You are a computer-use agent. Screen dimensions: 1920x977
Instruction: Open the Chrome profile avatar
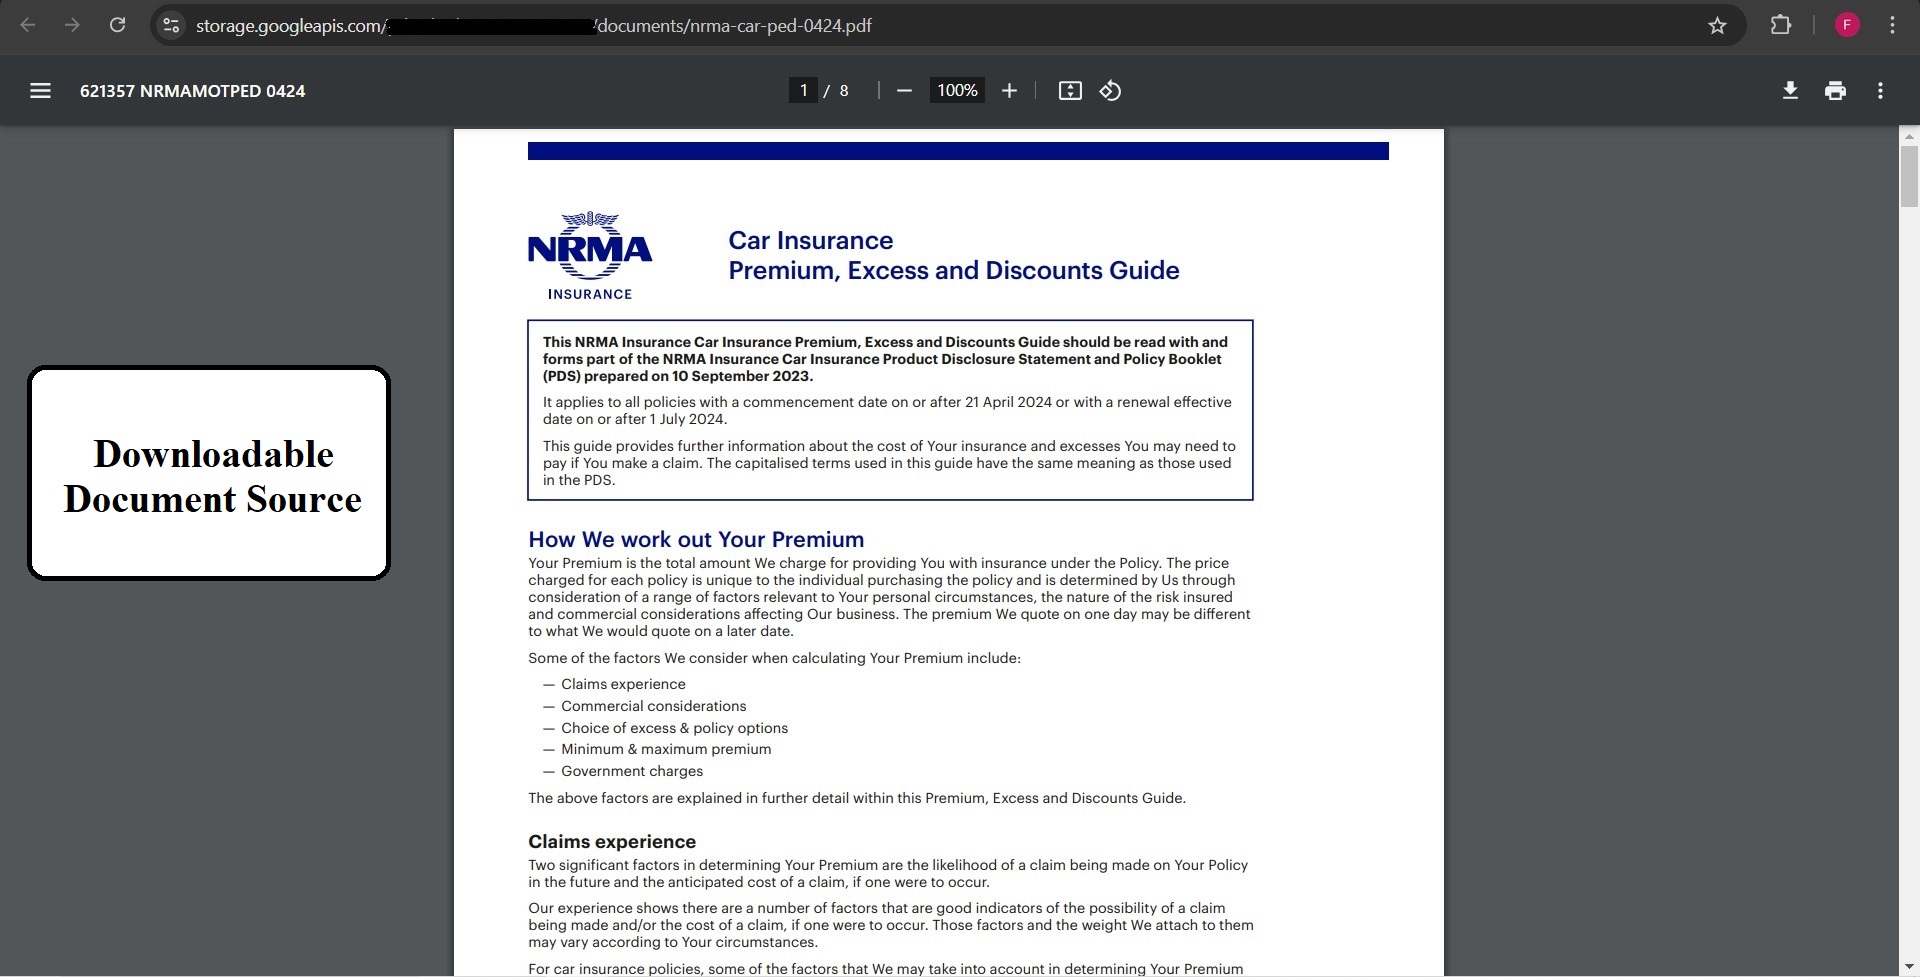pyautogui.click(x=1847, y=25)
